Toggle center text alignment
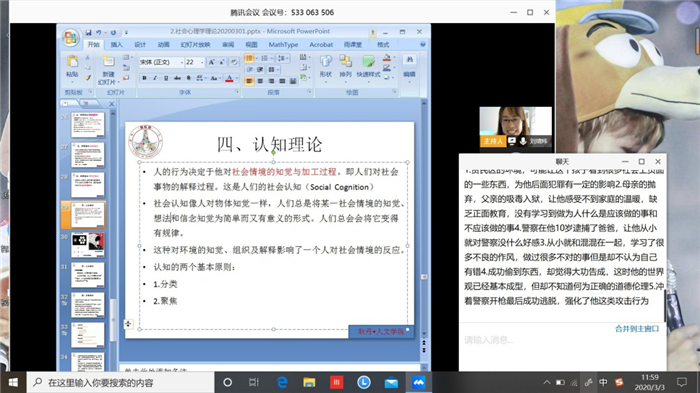Screen dimensions: 700x393 tap(260, 81)
